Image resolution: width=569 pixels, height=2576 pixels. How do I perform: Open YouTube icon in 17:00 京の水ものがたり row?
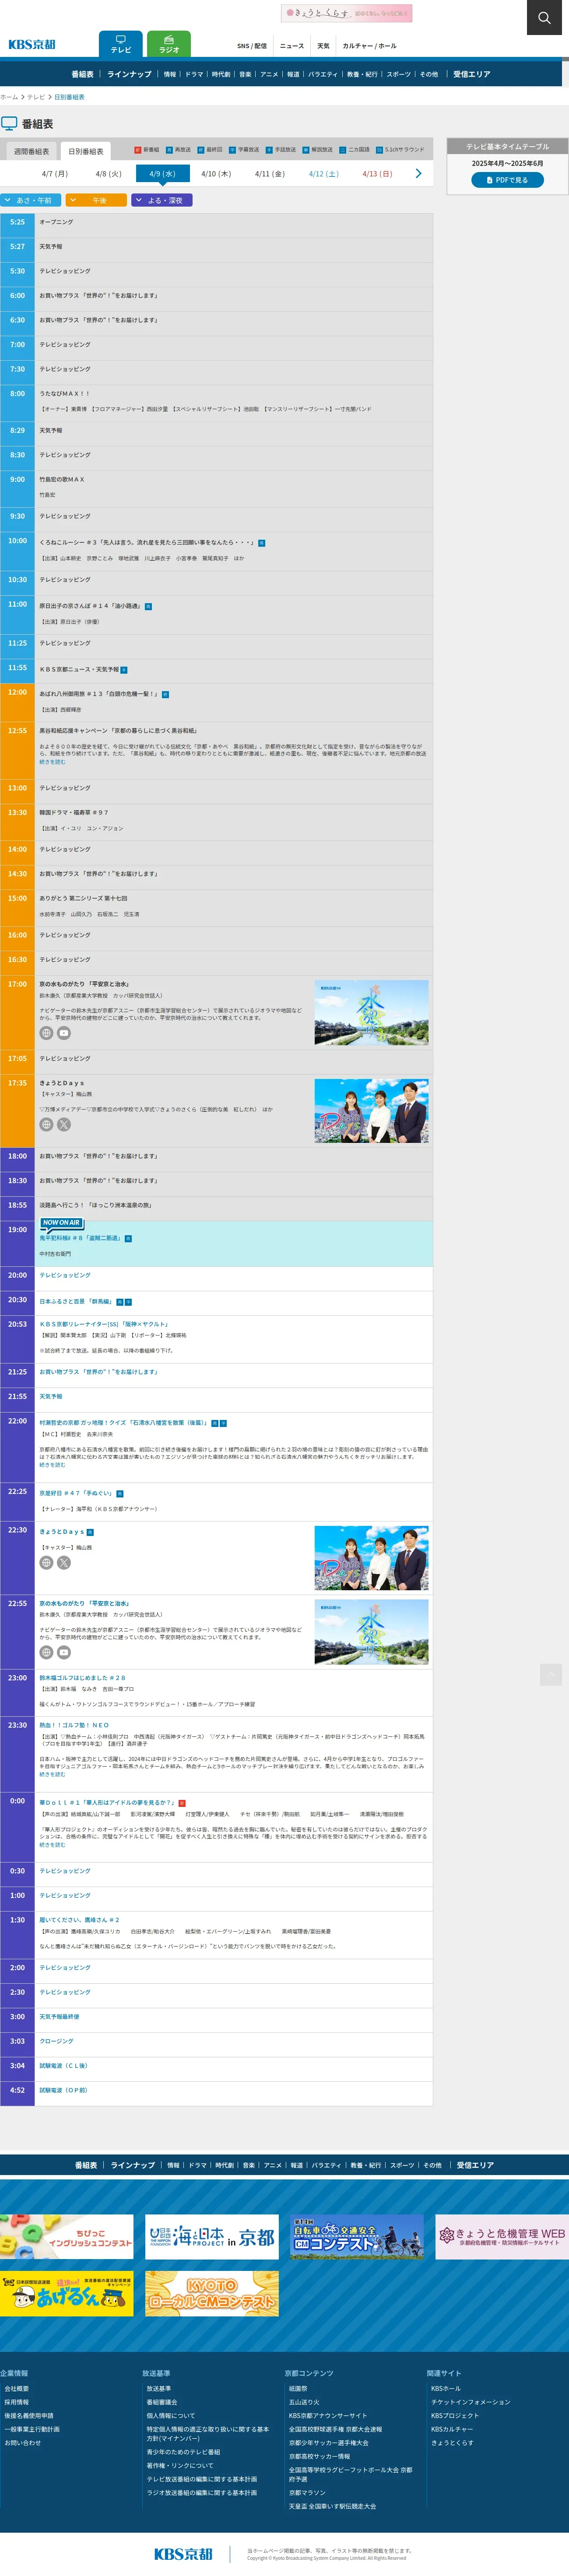pos(64,1033)
